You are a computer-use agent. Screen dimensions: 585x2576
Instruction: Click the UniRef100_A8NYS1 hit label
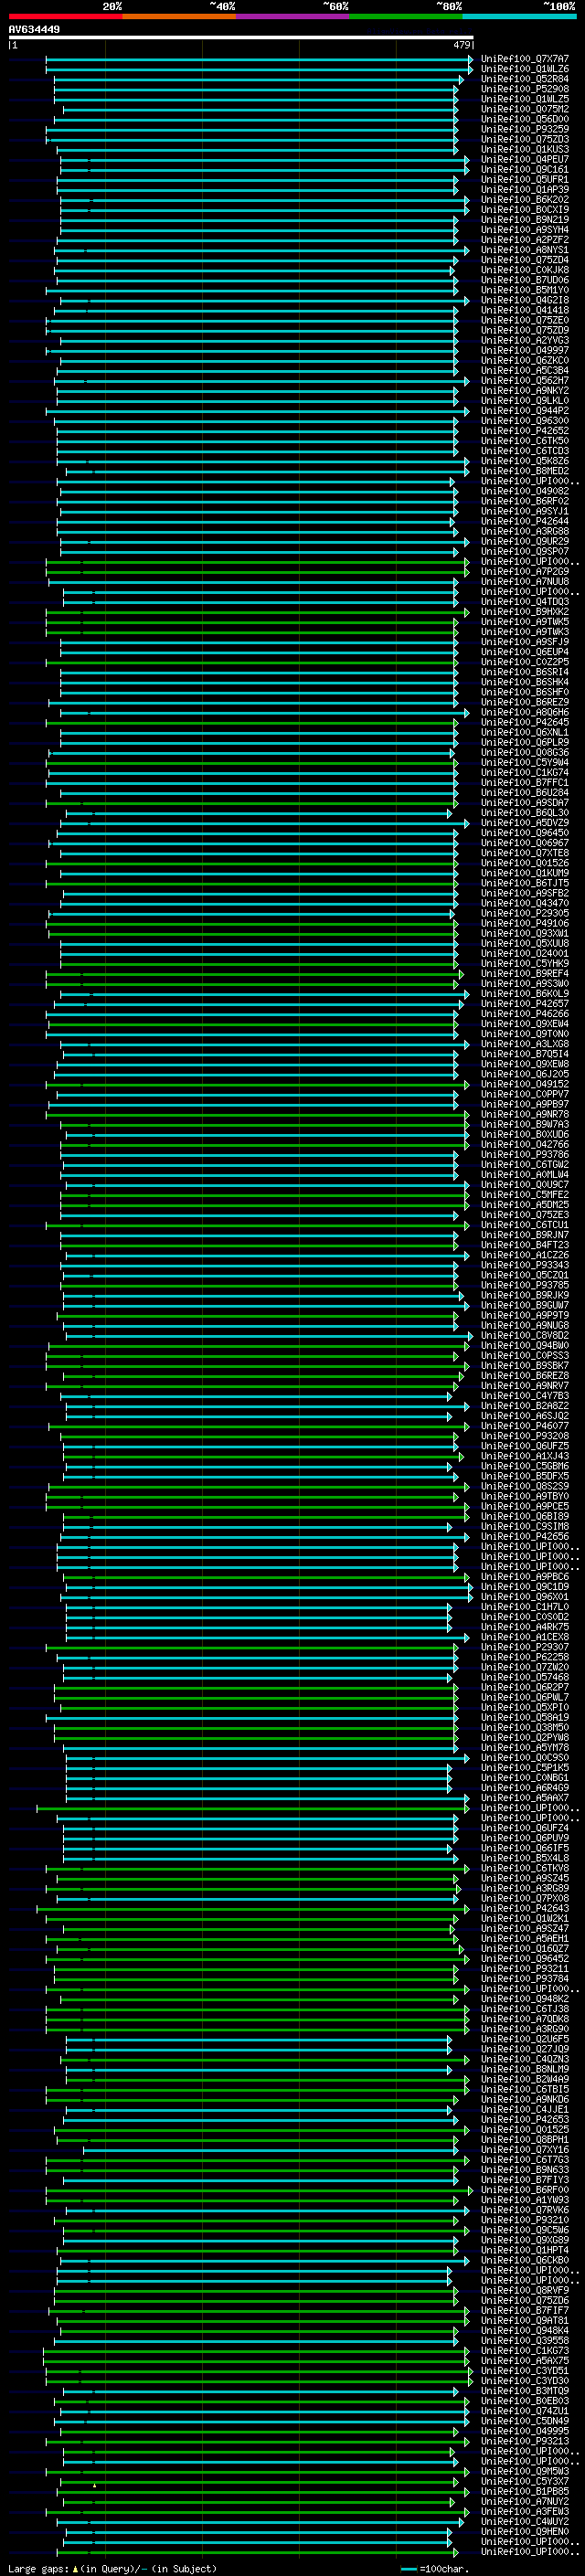(525, 250)
